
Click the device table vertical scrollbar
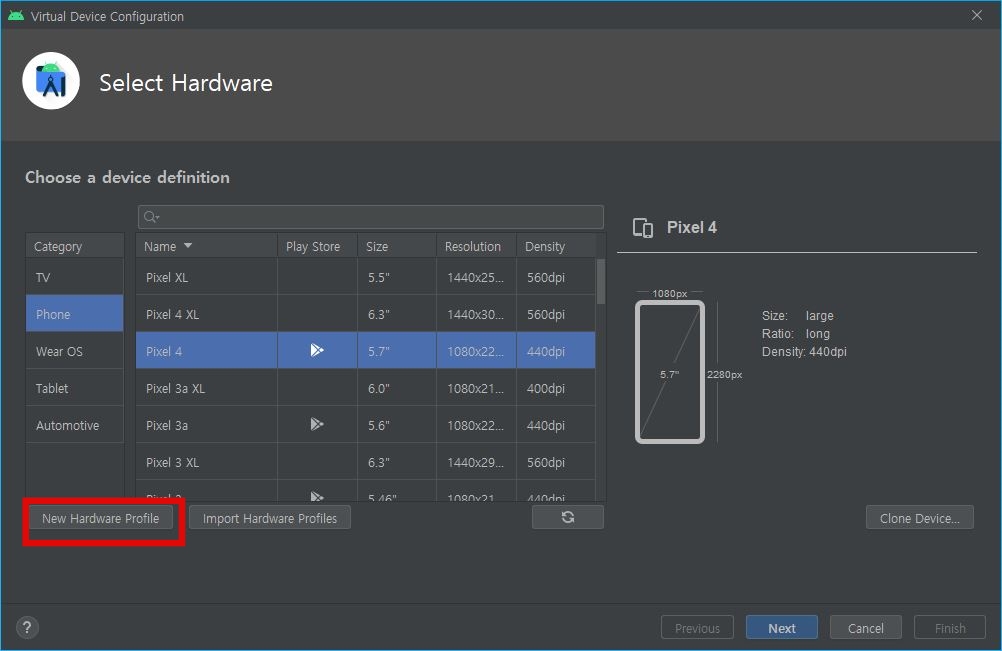pyautogui.click(x=601, y=281)
